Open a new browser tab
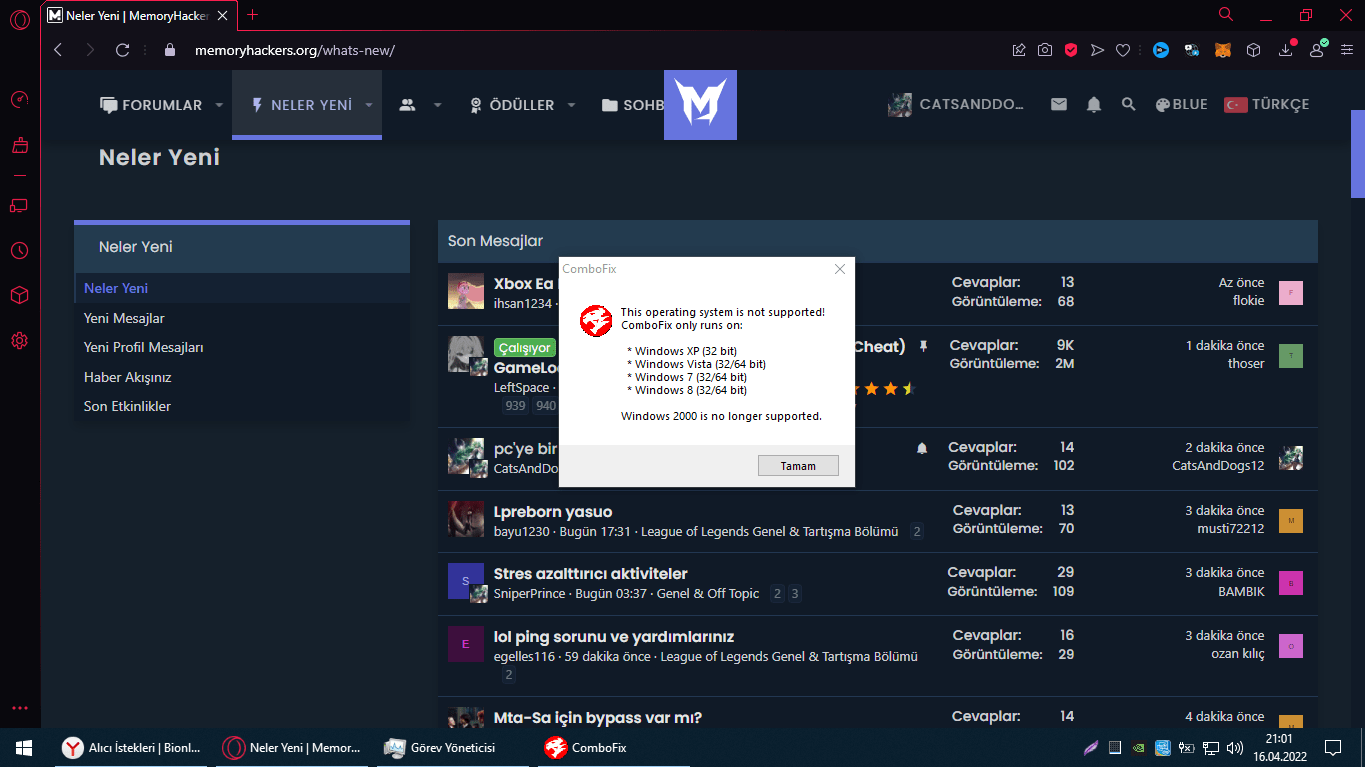This screenshot has width=1365, height=767. click(252, 15)
